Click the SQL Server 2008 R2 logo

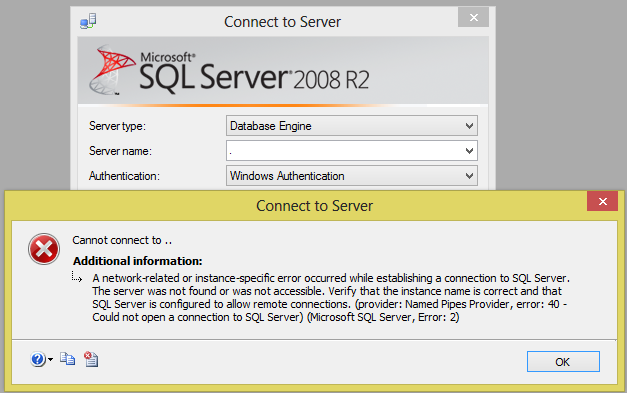pos(229,70)
